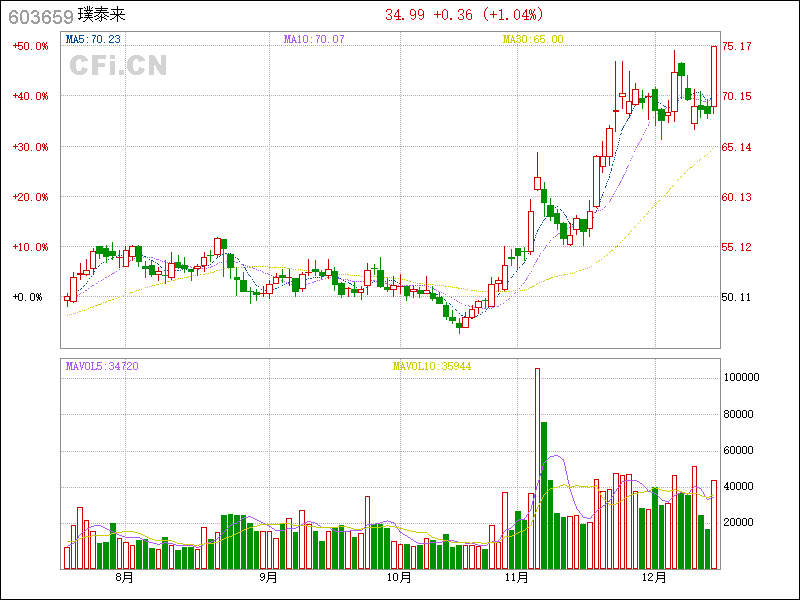Image resolution: width=800 pixels, height=600 pixels.
Task: Select the 9月 marker on time axis
Action: click(268, 578)
